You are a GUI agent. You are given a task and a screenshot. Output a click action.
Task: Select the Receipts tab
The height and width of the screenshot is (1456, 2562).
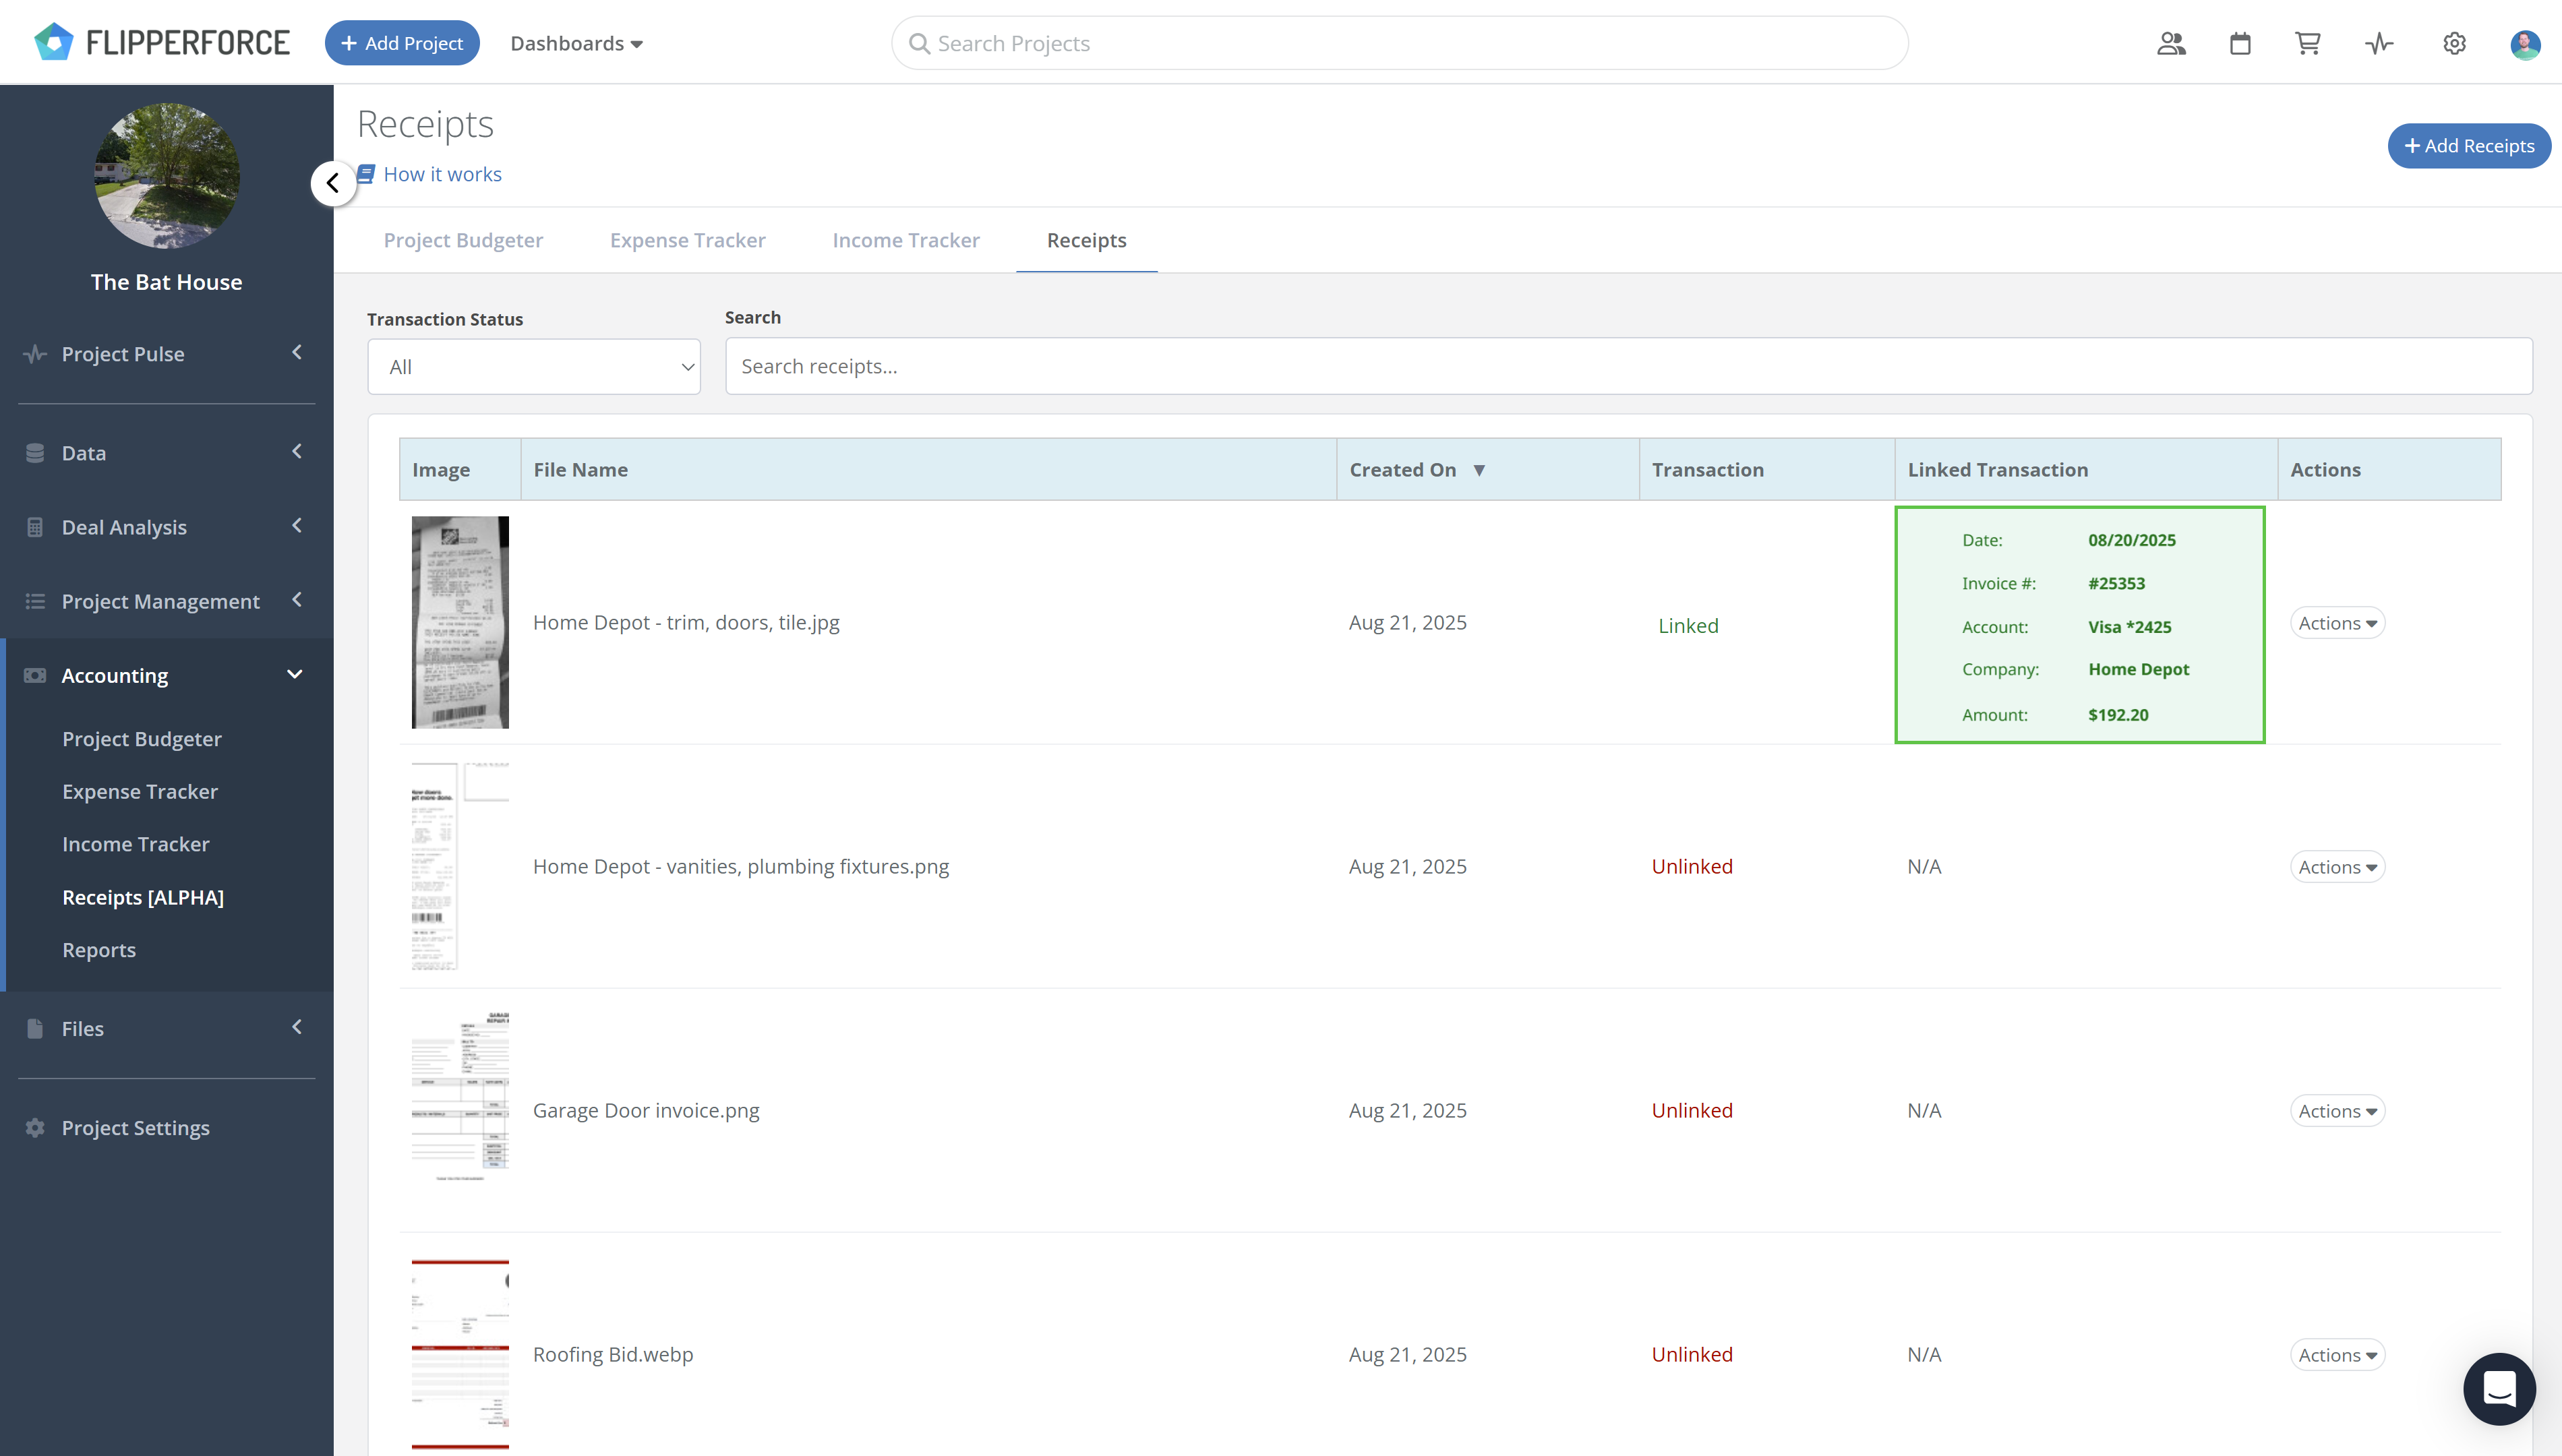pos(1086,240)
